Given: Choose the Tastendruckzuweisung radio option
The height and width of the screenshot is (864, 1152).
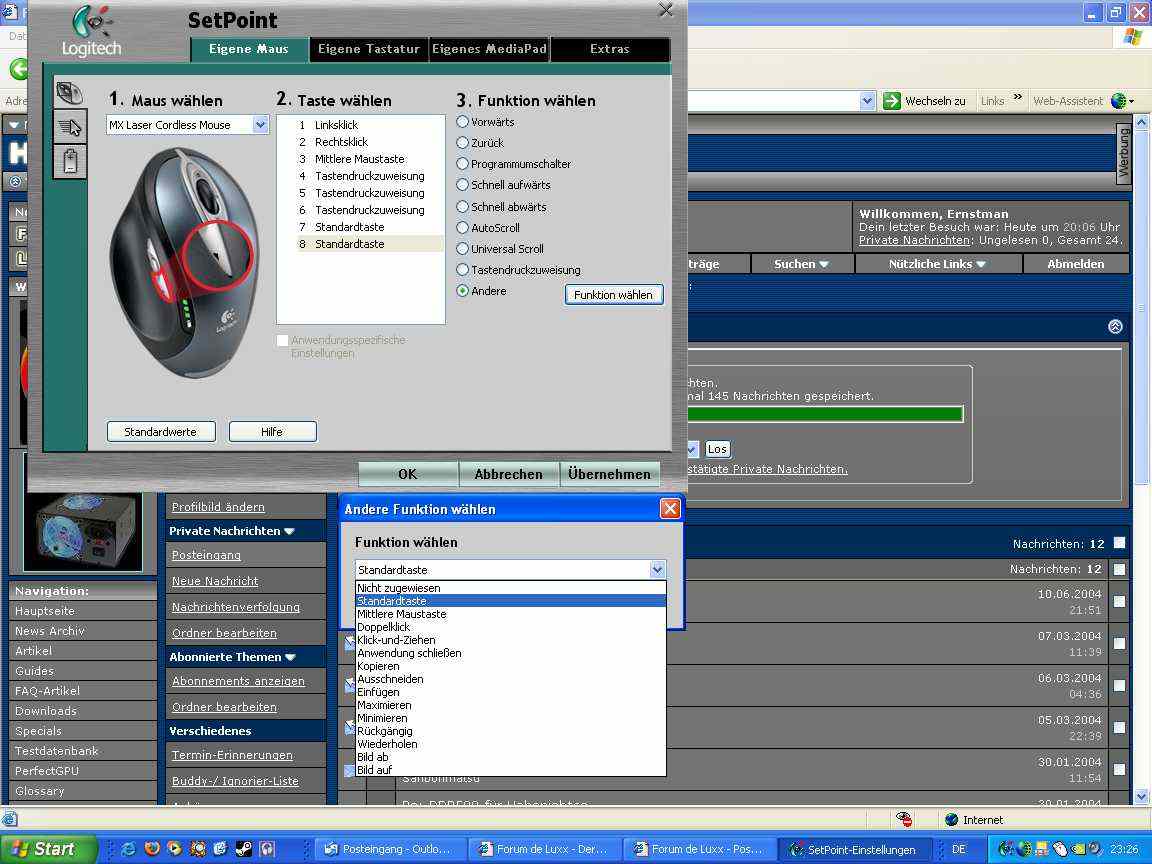Looking at the screenshot, I should point(463,270).
